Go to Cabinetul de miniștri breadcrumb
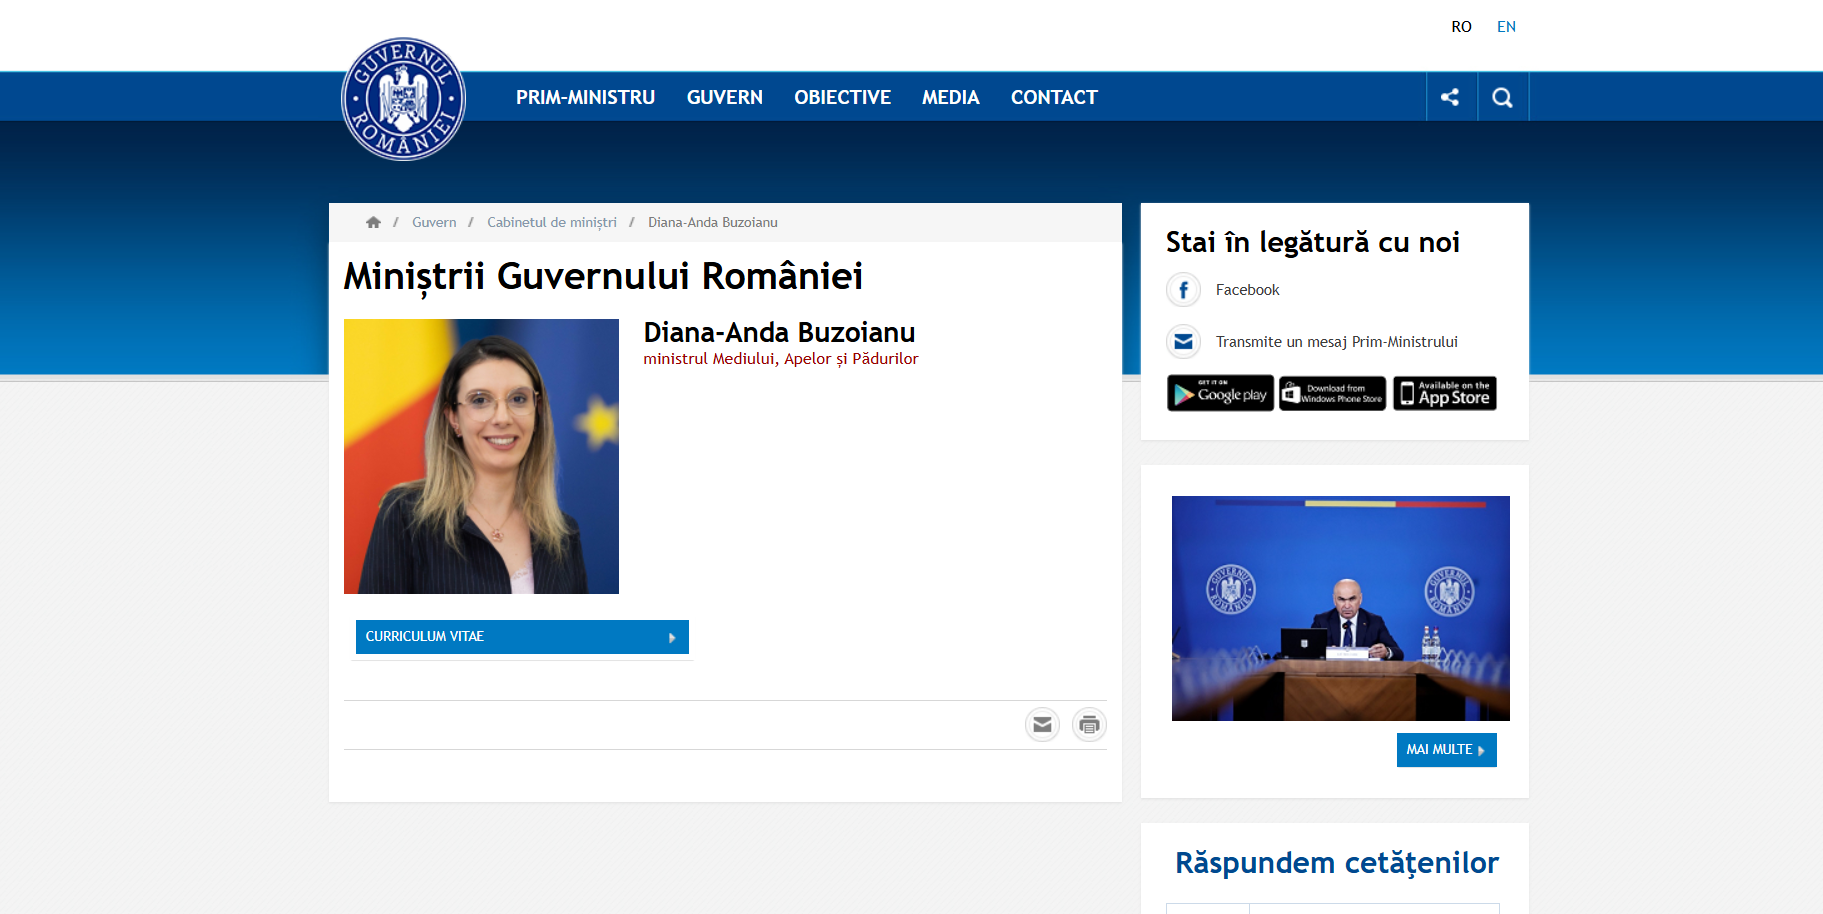Image resolution: width=1823 pixels, height=914 pixels. pos(551,222)
